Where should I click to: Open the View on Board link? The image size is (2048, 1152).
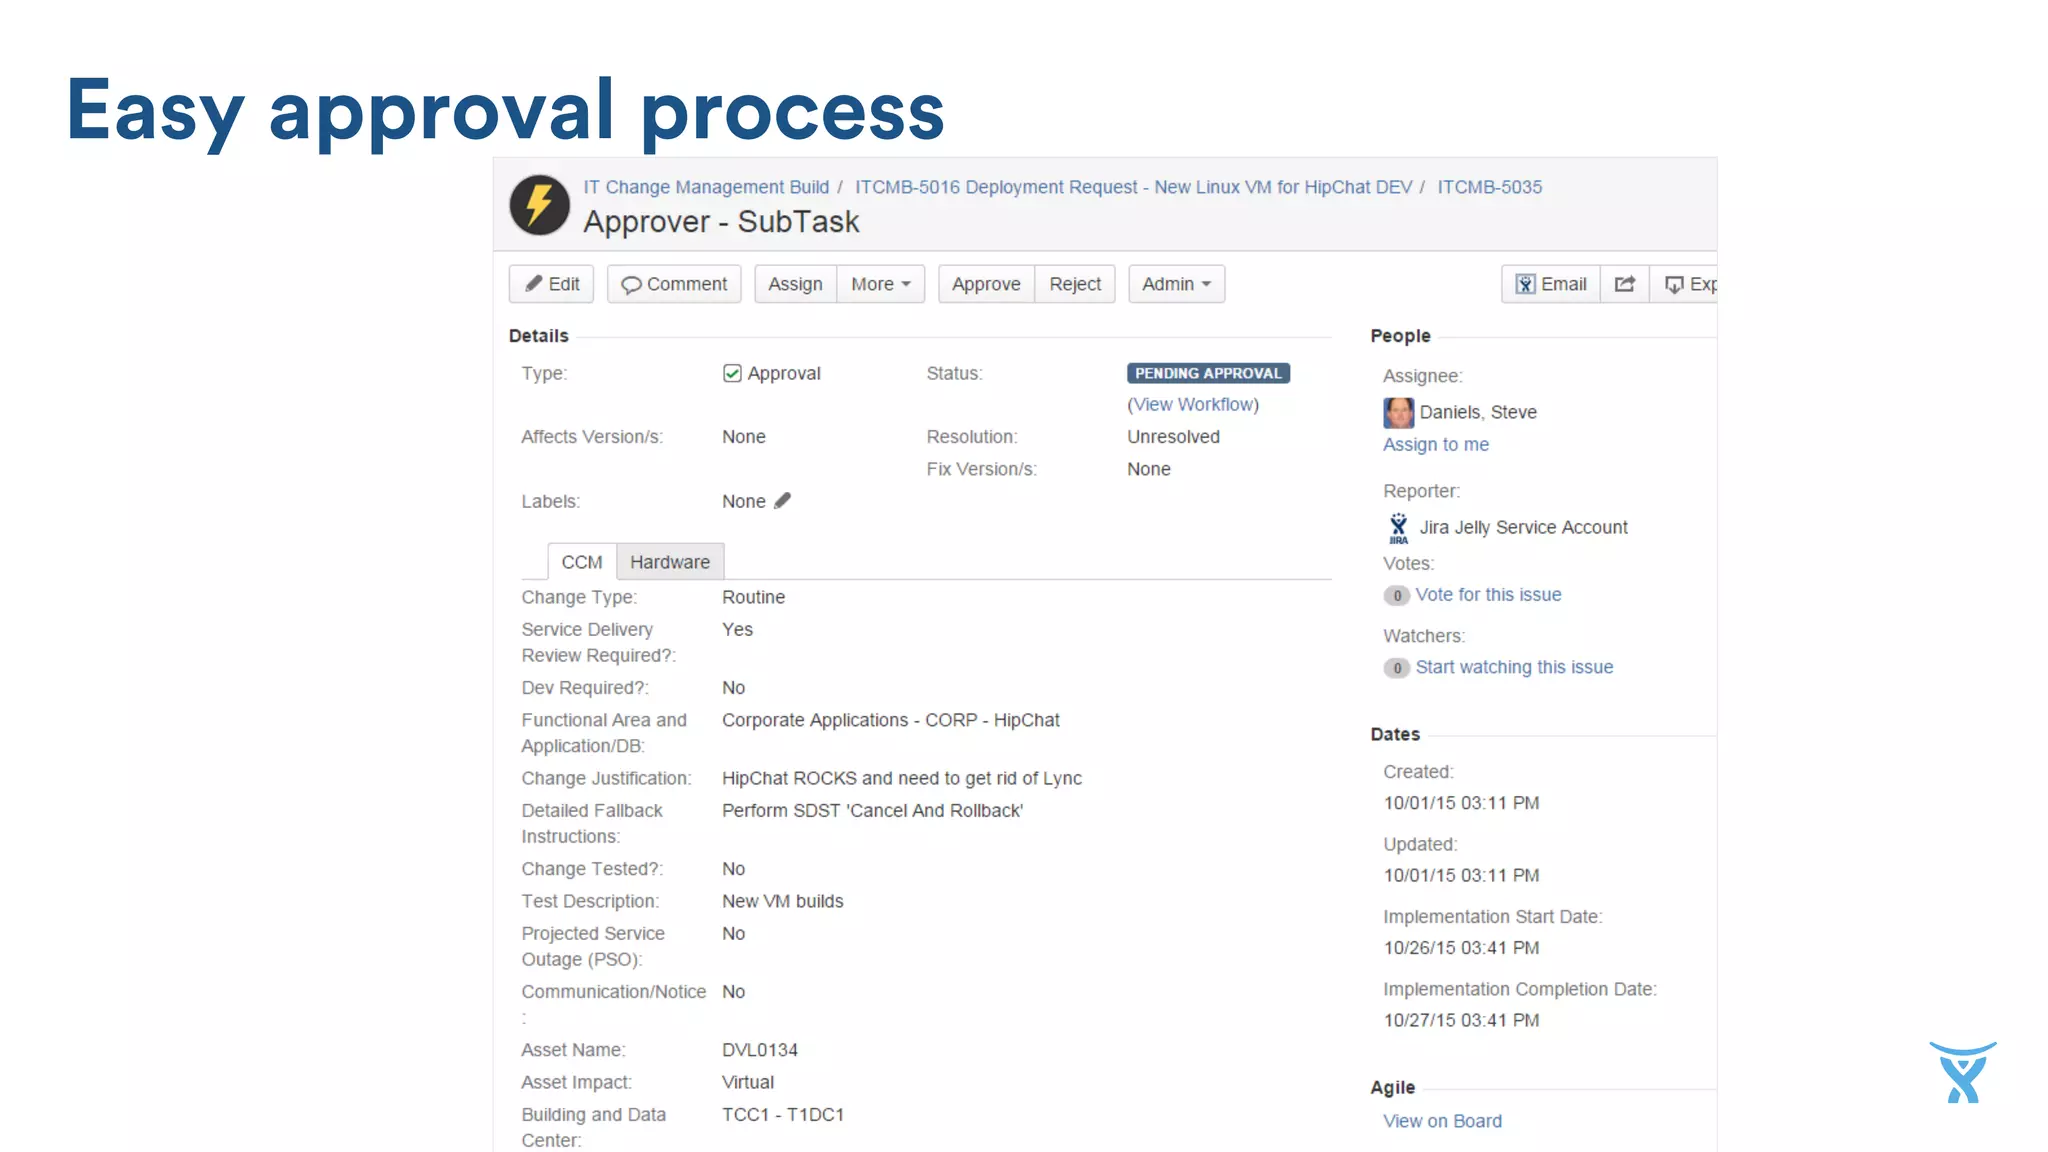coord(1442,1121)
